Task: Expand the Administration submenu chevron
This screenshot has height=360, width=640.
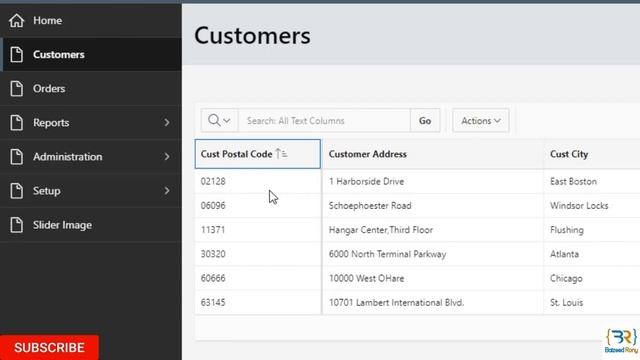Action: click(167, 157)
